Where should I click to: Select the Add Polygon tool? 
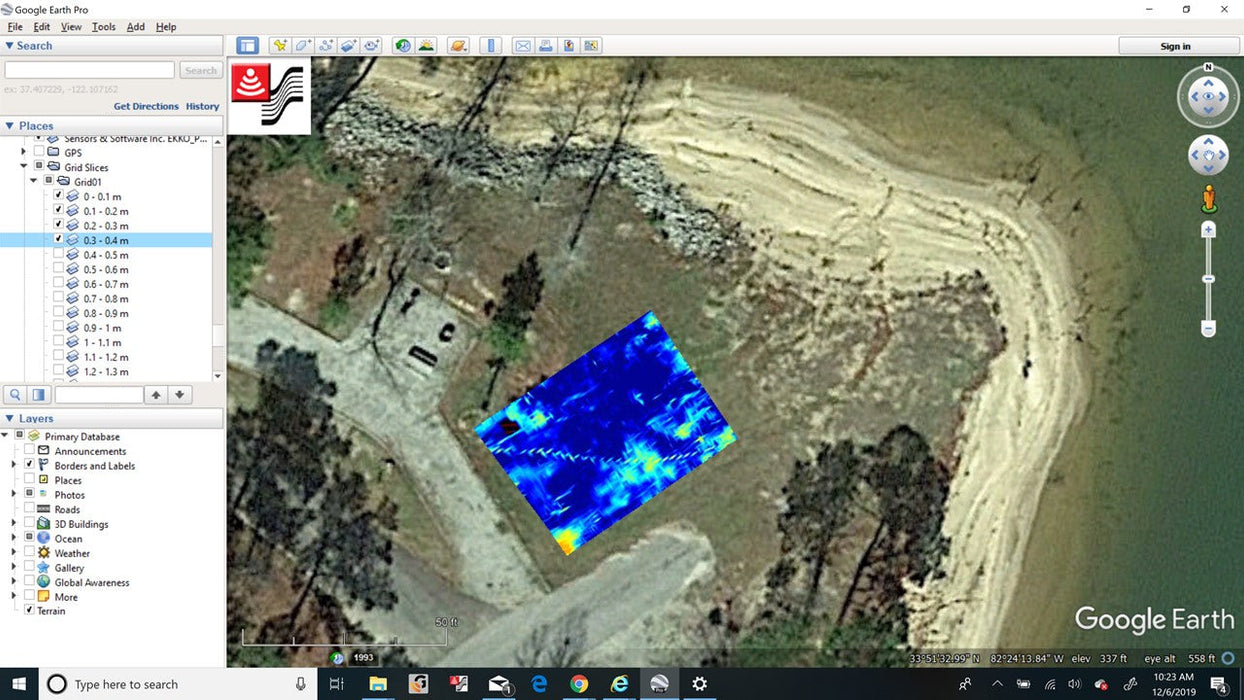point(303,46)
